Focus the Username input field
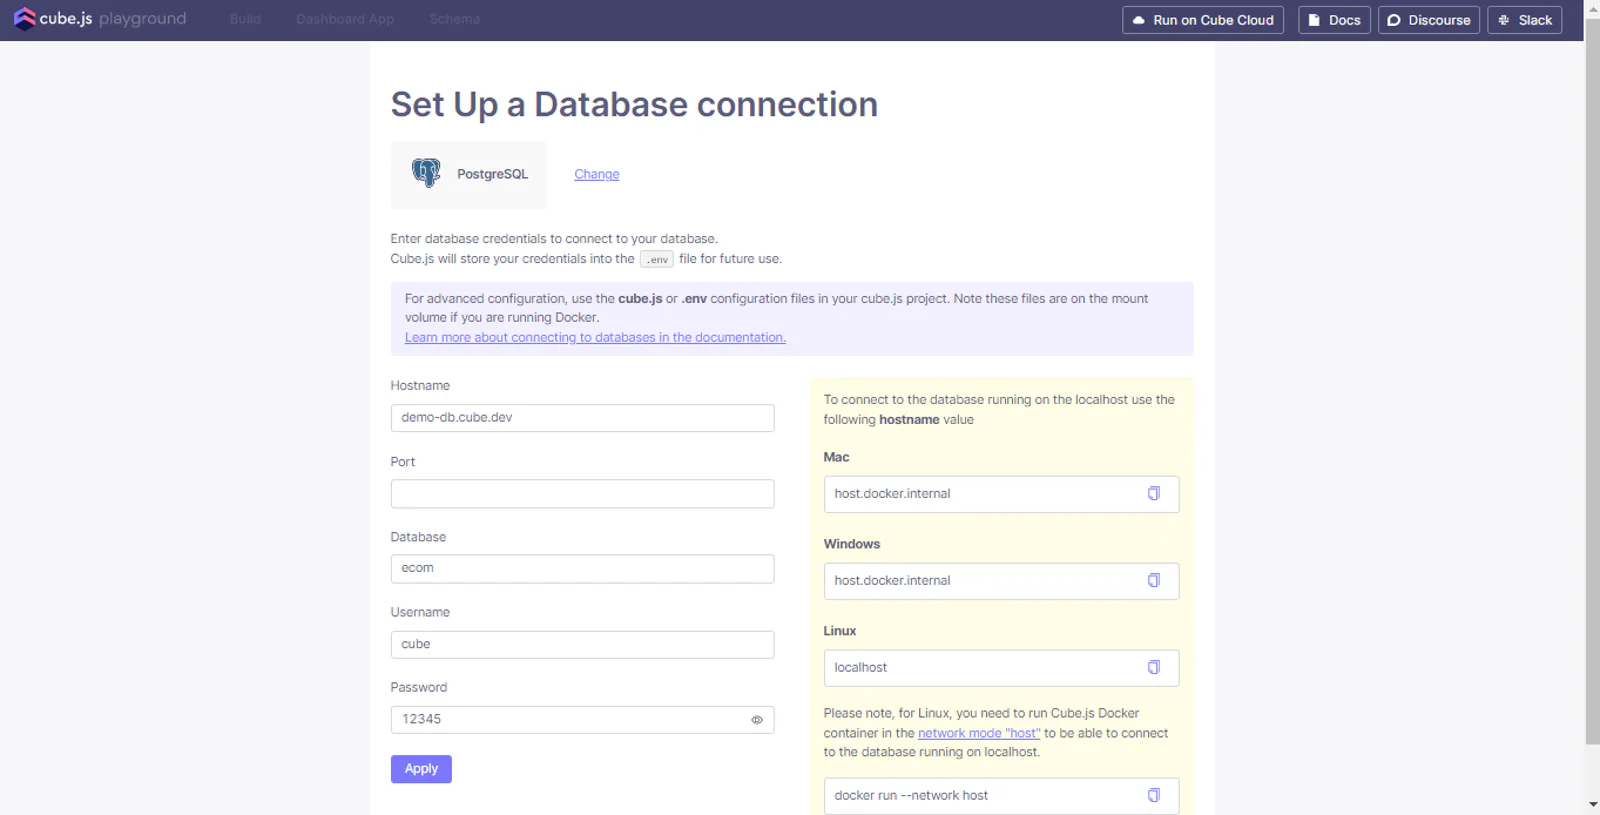The width and height of the screenshot is (1600, 815). [x=582, y=645]
